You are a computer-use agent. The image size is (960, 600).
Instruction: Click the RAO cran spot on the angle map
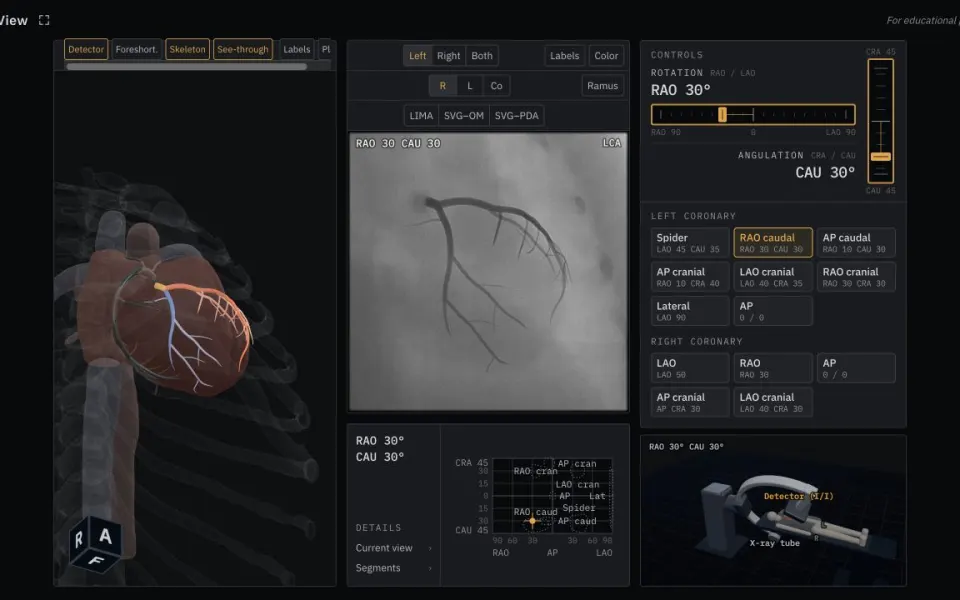click(536, 471)
